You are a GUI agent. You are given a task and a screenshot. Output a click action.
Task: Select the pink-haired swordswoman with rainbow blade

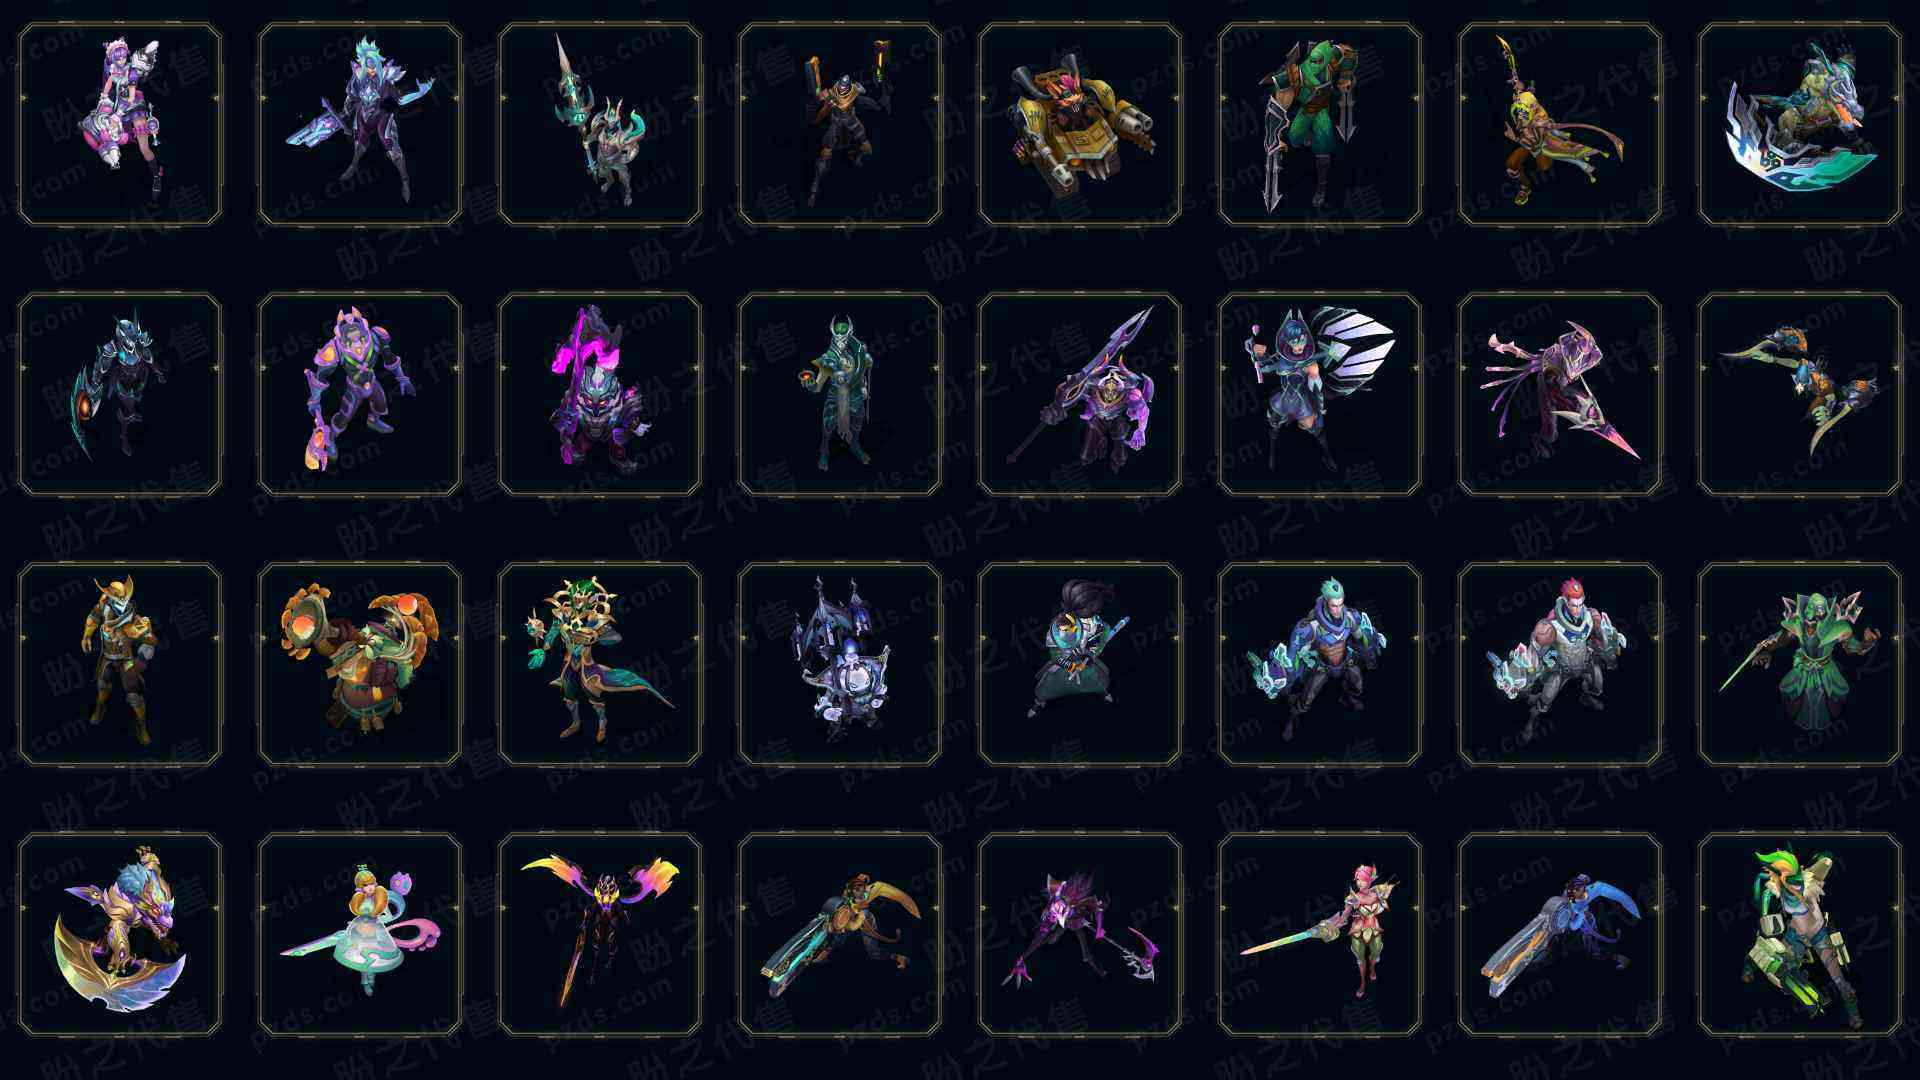pos(1320,934)
